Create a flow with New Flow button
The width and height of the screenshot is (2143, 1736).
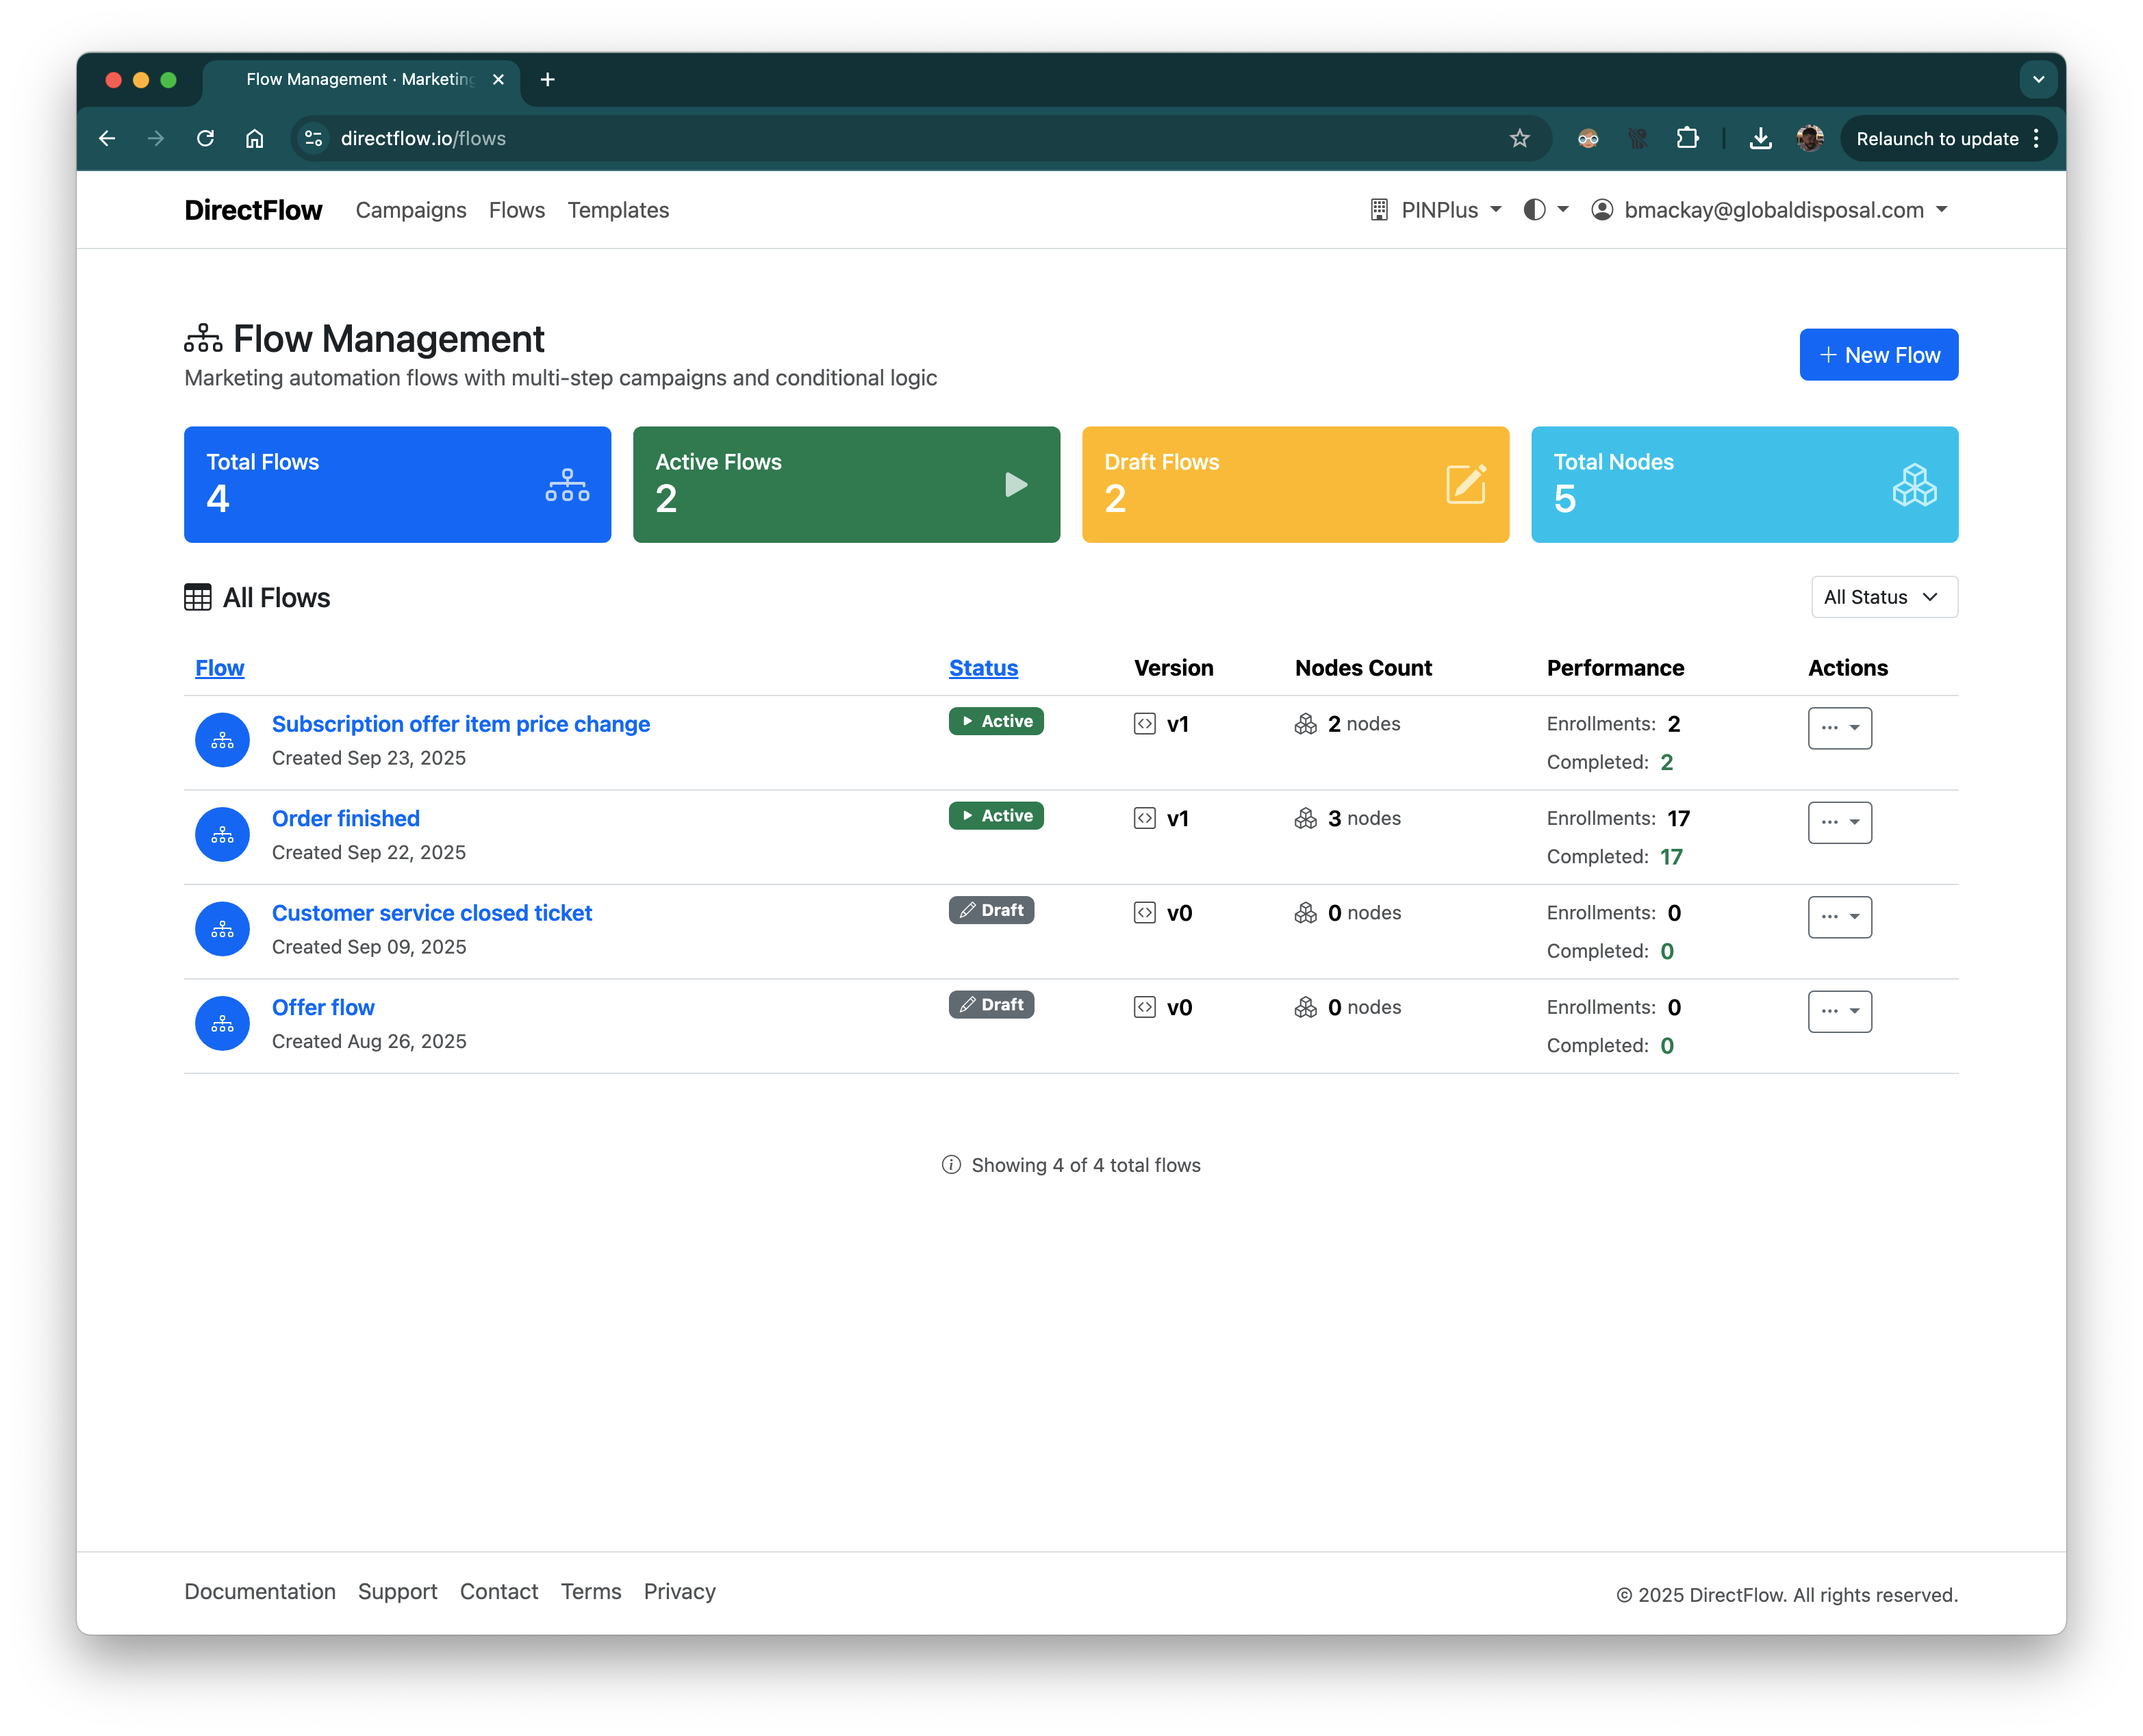[x=1878, y=355]
